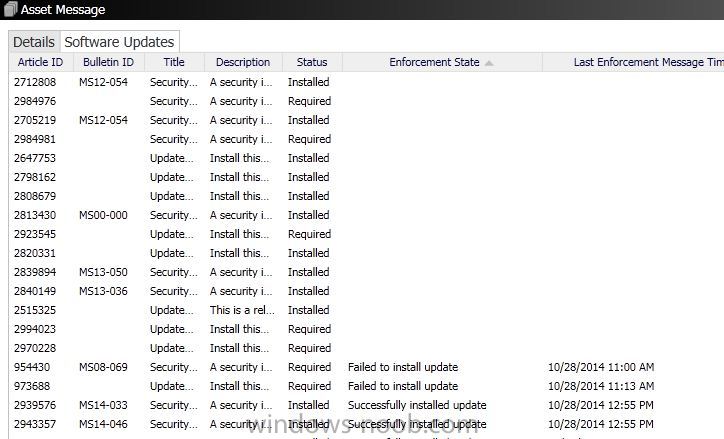The width and height of the screenshot is (724, 439).
Task: Sort by Bulletin ID column header
Action: point(109,62)
